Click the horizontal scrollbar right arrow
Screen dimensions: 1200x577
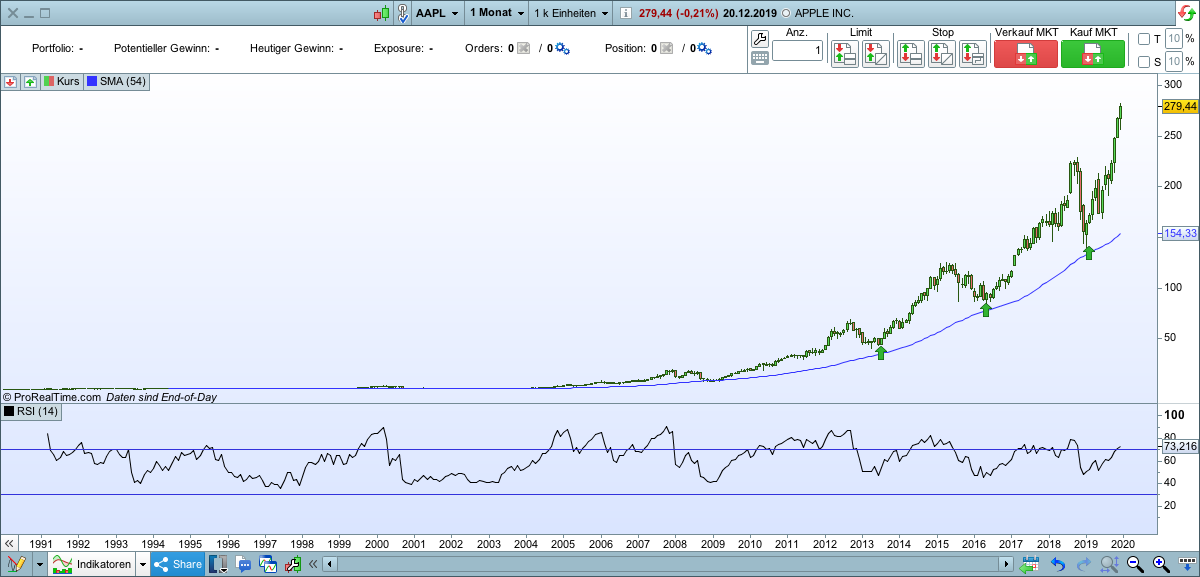tap(1007, 565)
